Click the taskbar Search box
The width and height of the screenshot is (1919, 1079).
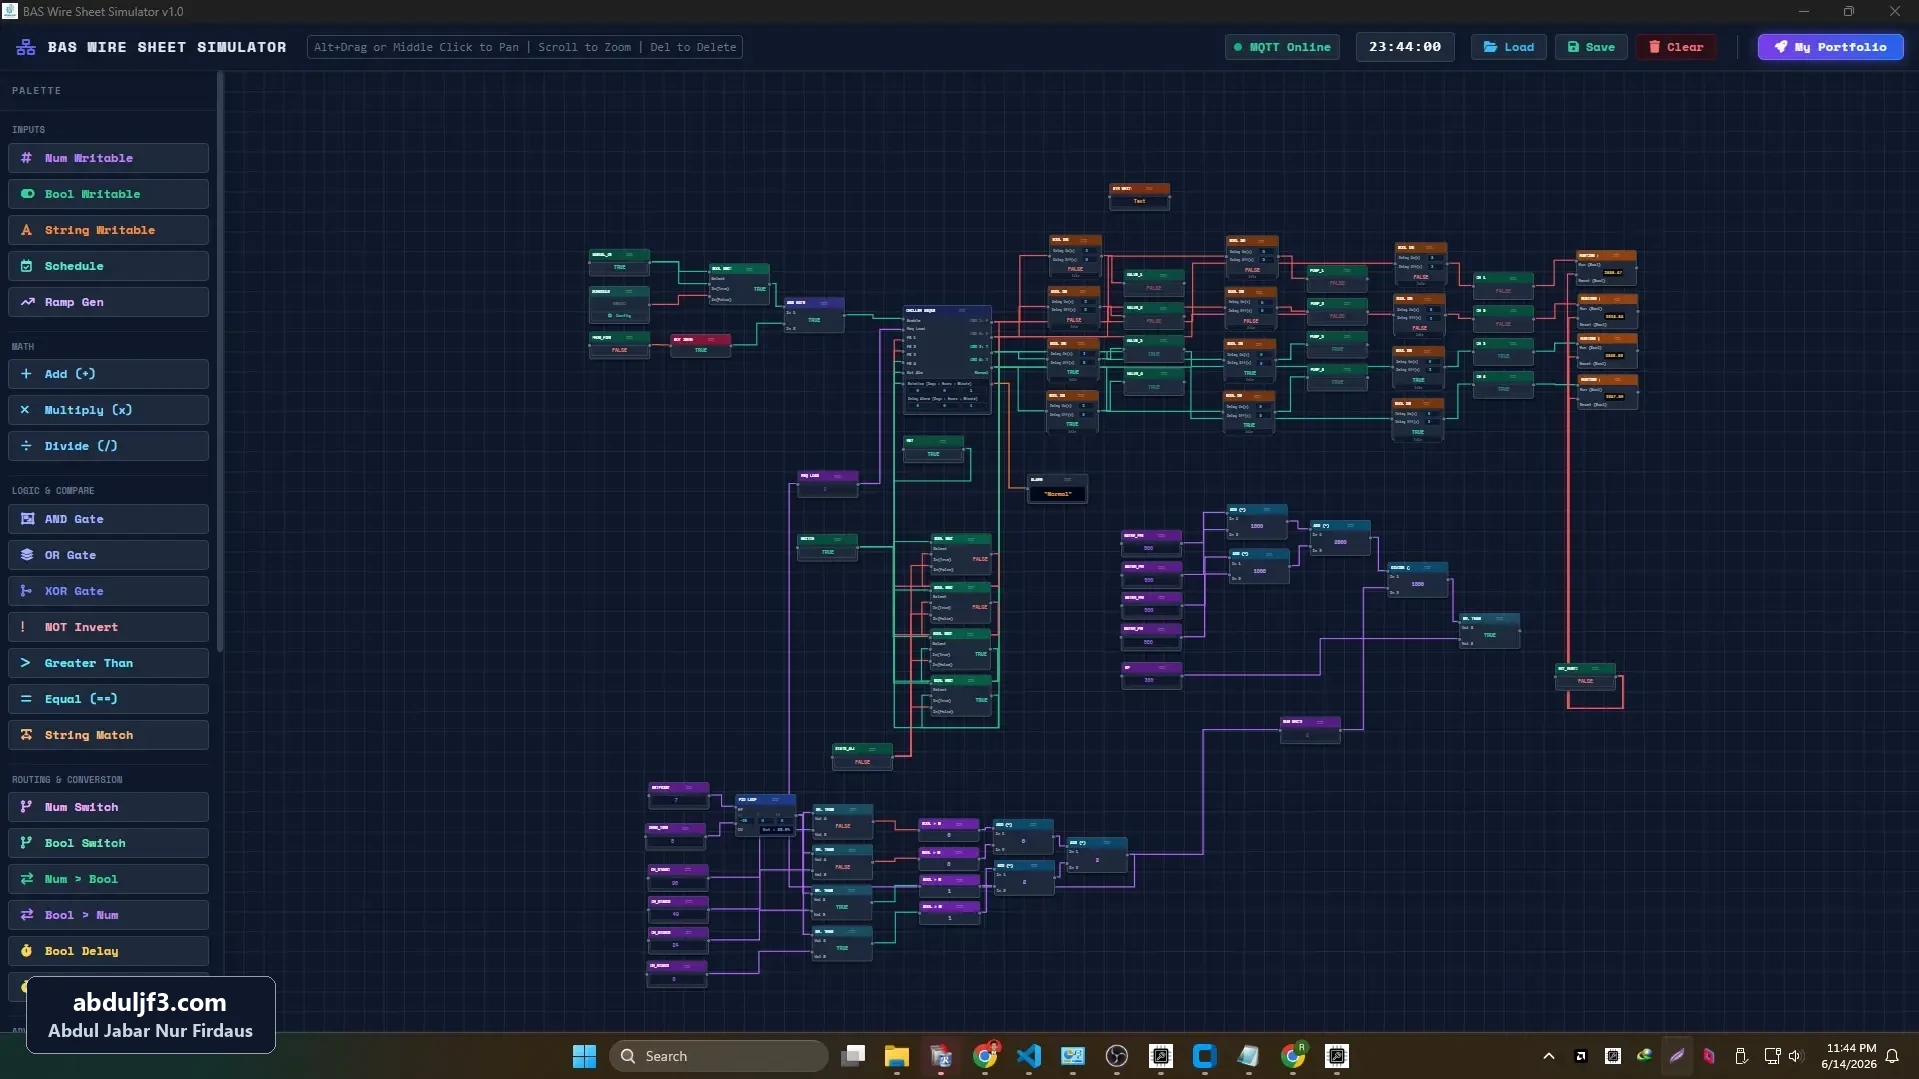(x=718, y=1056)
